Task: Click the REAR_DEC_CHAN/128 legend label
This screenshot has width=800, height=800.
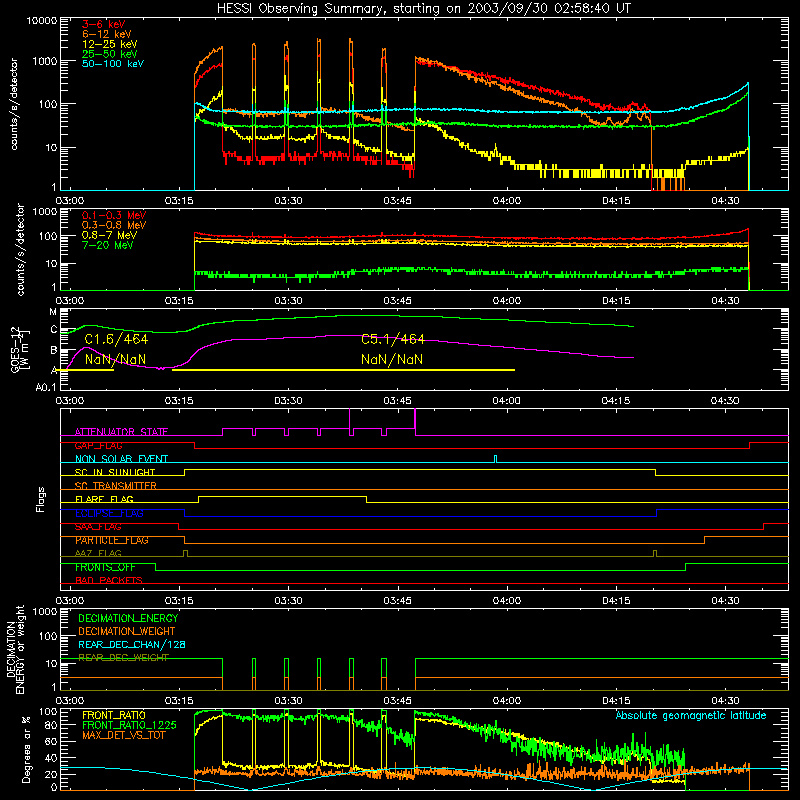Action: coord(132,644)
